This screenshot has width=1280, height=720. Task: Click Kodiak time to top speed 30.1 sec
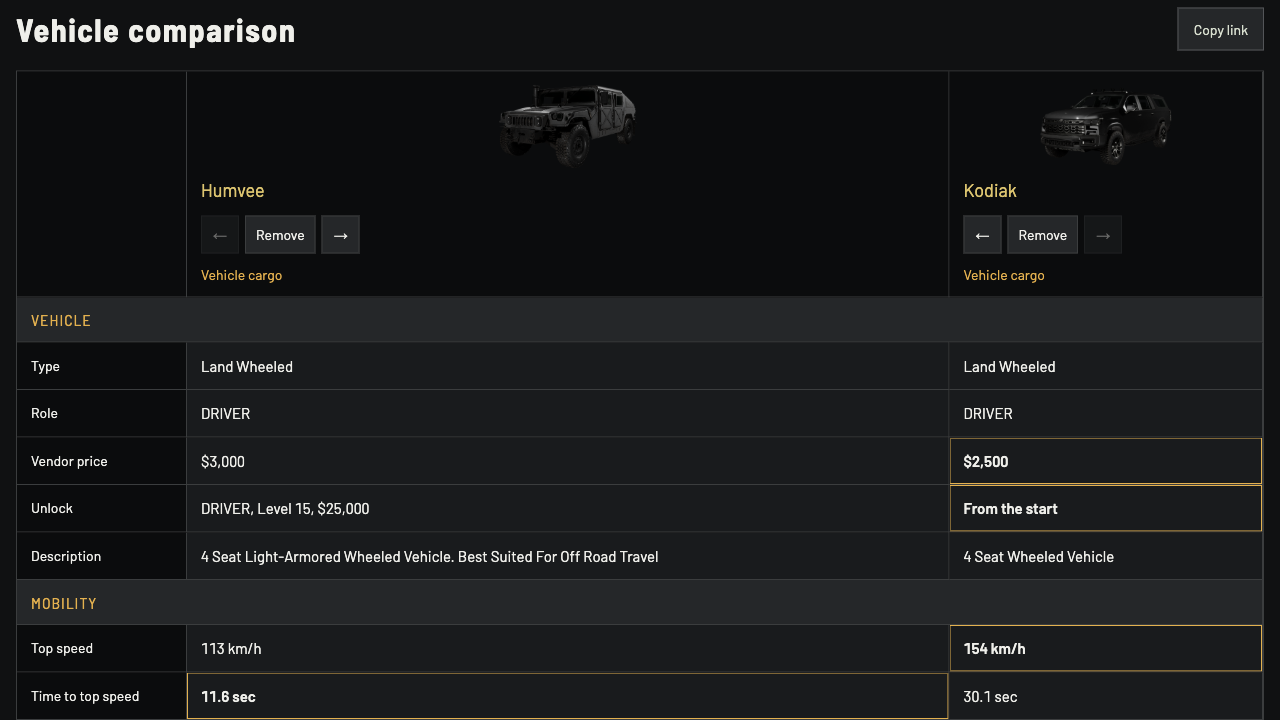pos(990,697)
